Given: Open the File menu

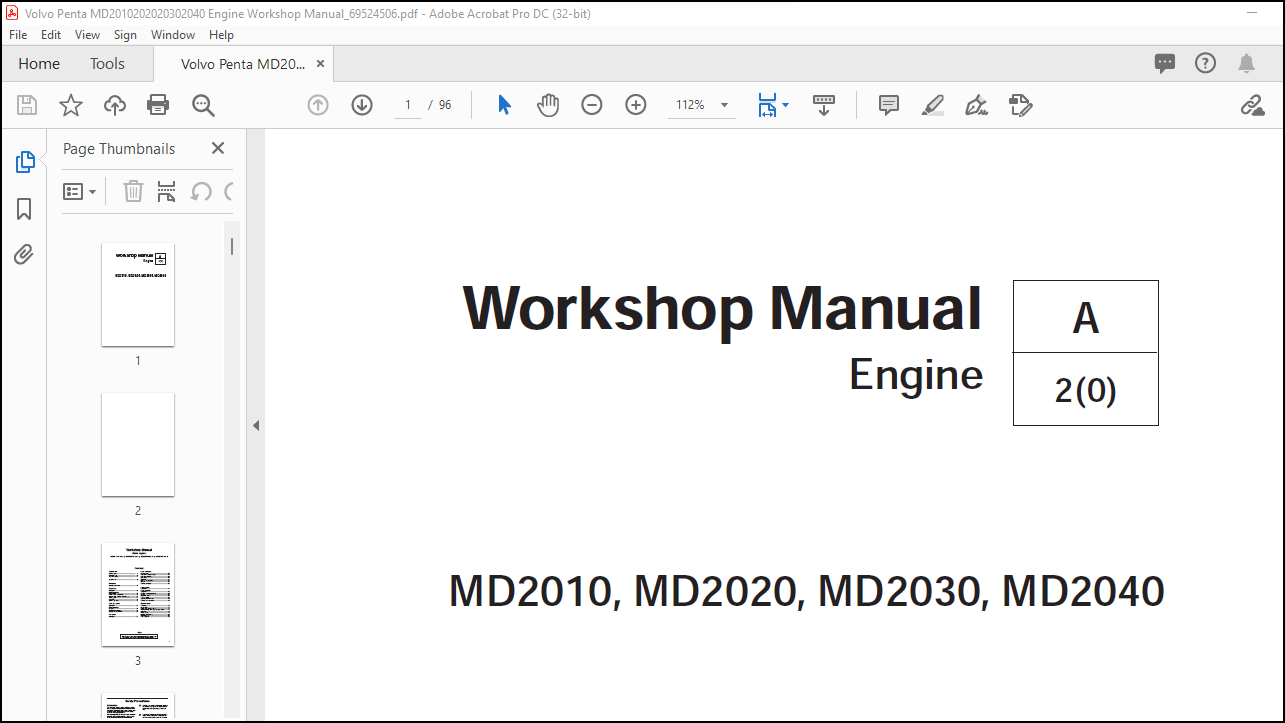Looking at the screenshot, I should [x=18, y=34].
